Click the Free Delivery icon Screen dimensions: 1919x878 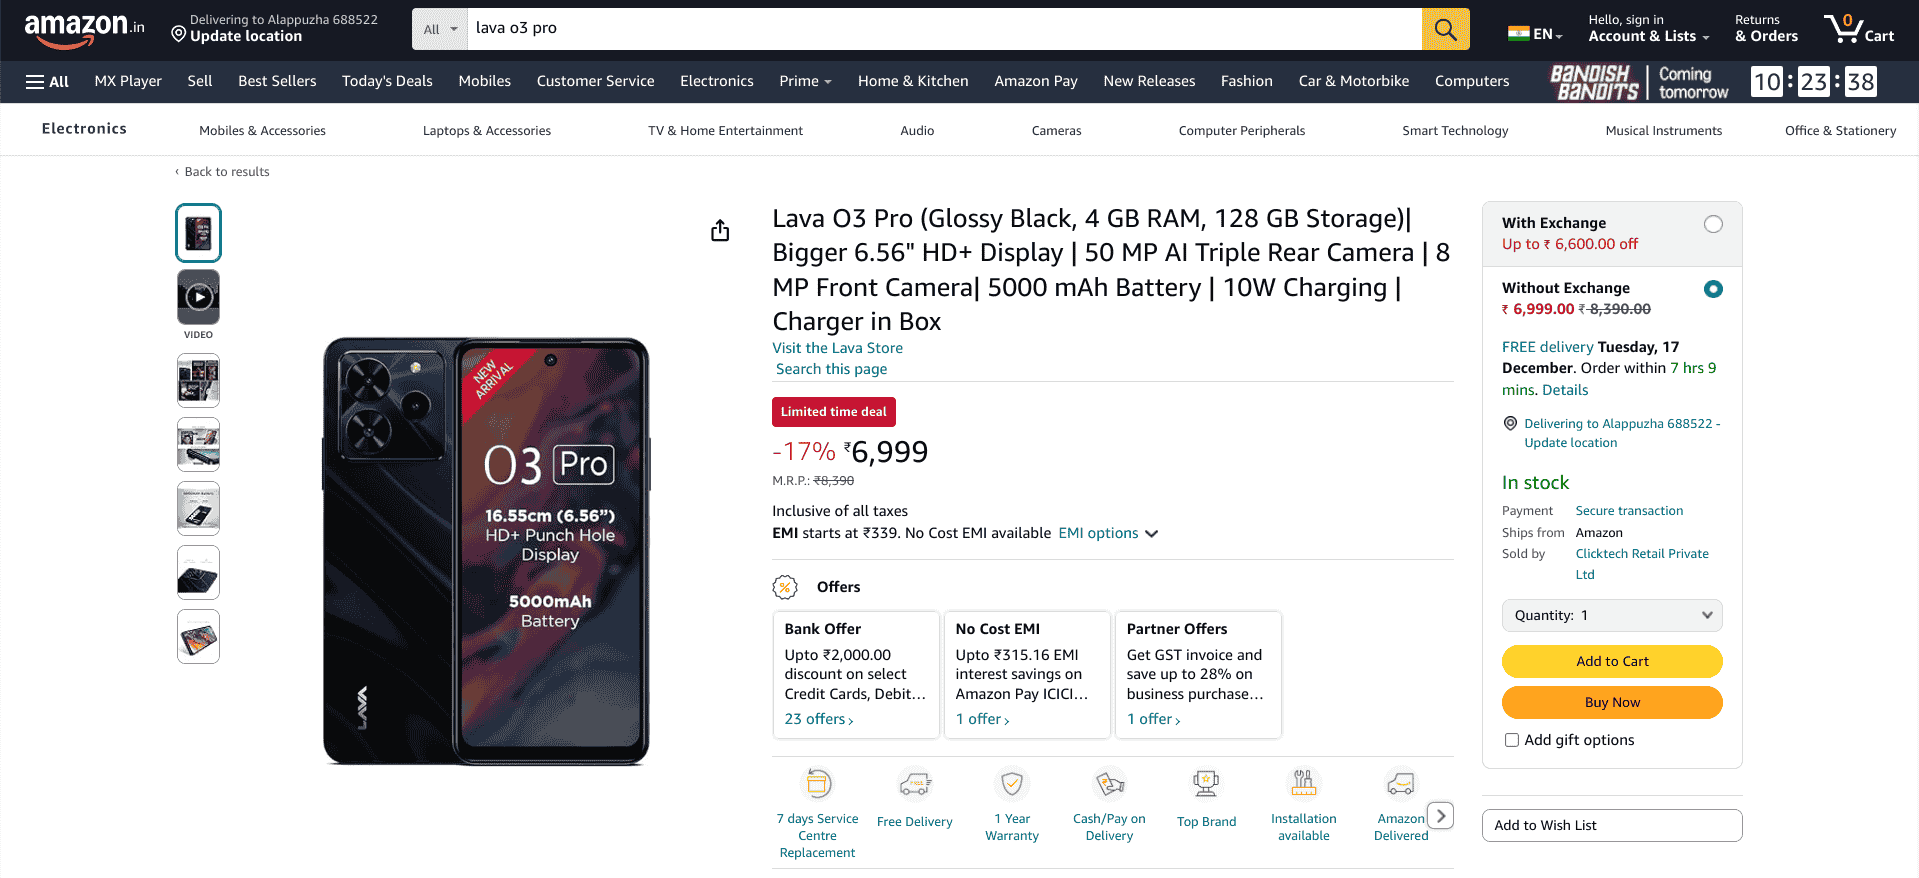914,784
